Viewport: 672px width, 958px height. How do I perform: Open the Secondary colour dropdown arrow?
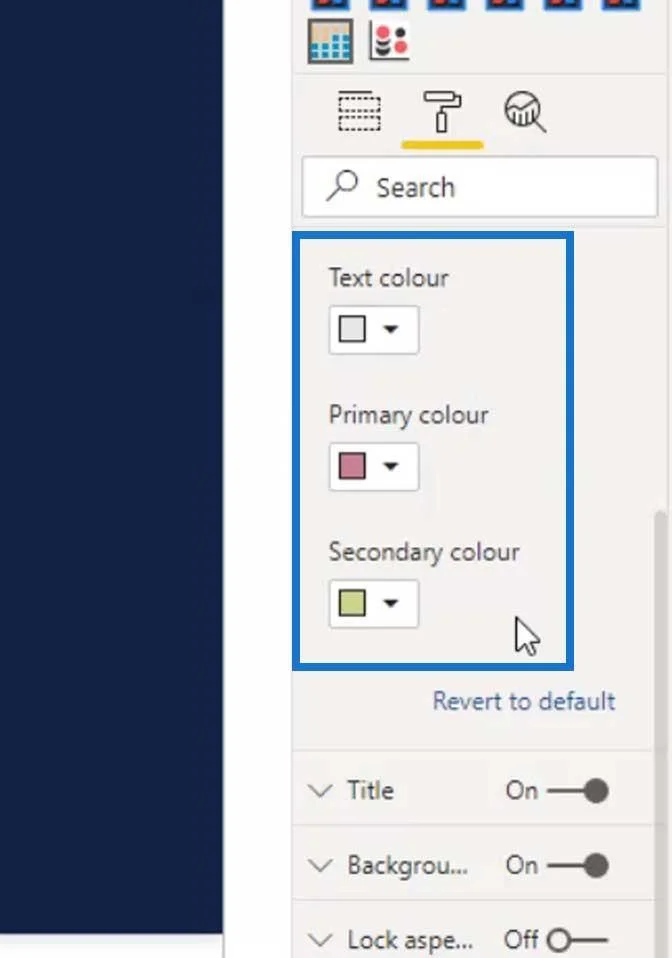click(x=390, y=603)
